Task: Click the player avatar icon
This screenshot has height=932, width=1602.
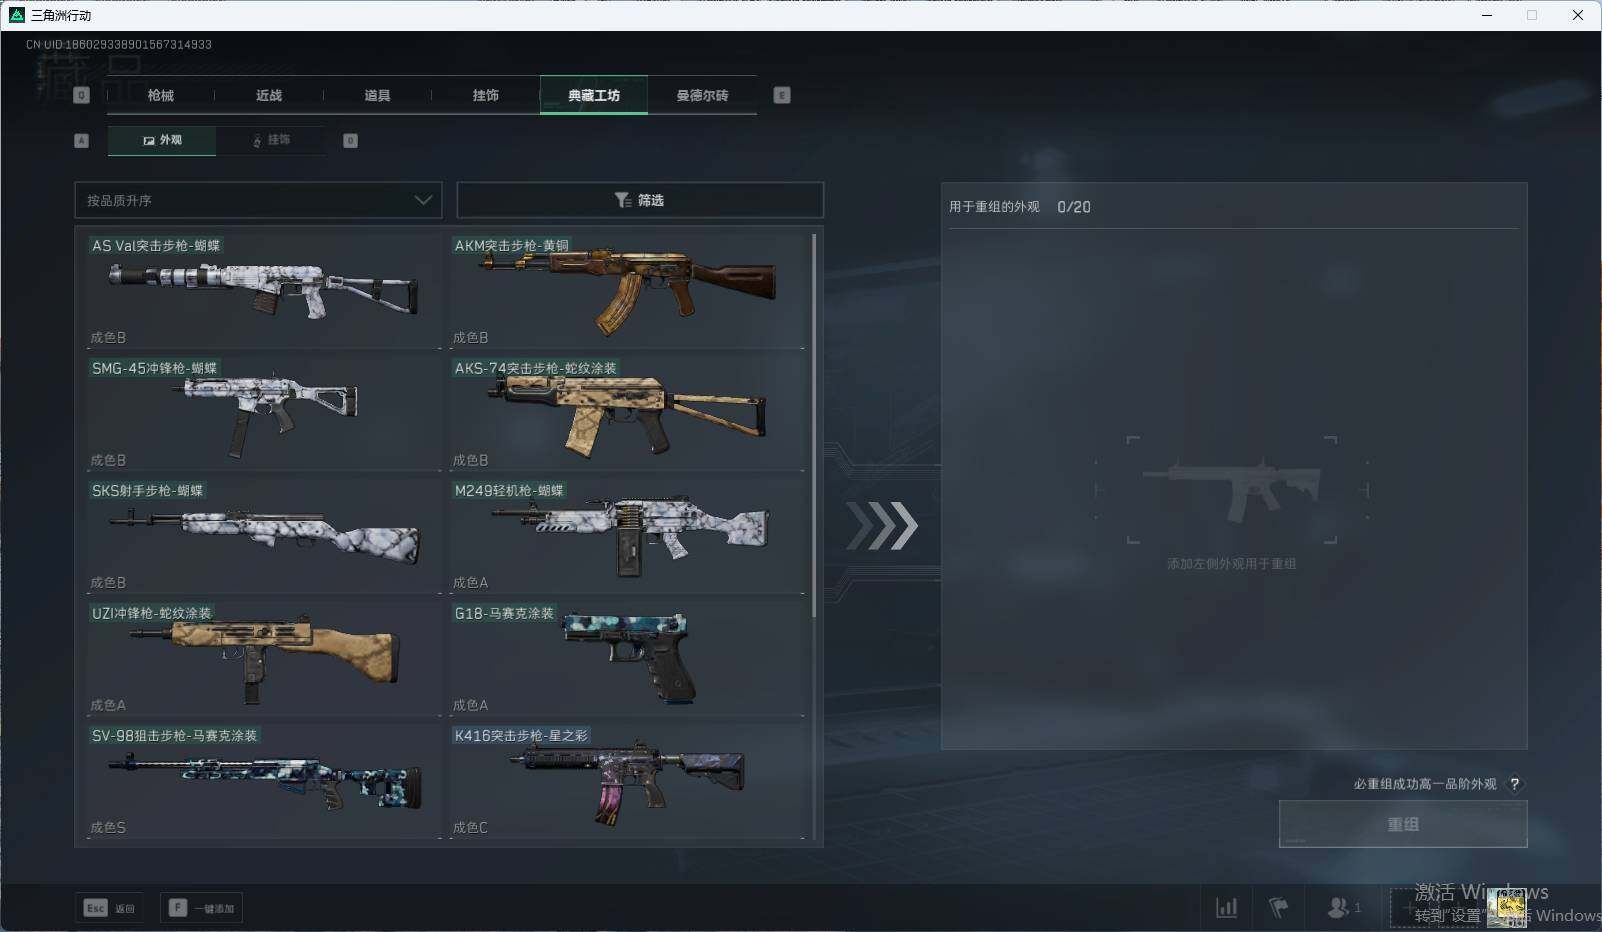Action: click(x=1506, y=908)
